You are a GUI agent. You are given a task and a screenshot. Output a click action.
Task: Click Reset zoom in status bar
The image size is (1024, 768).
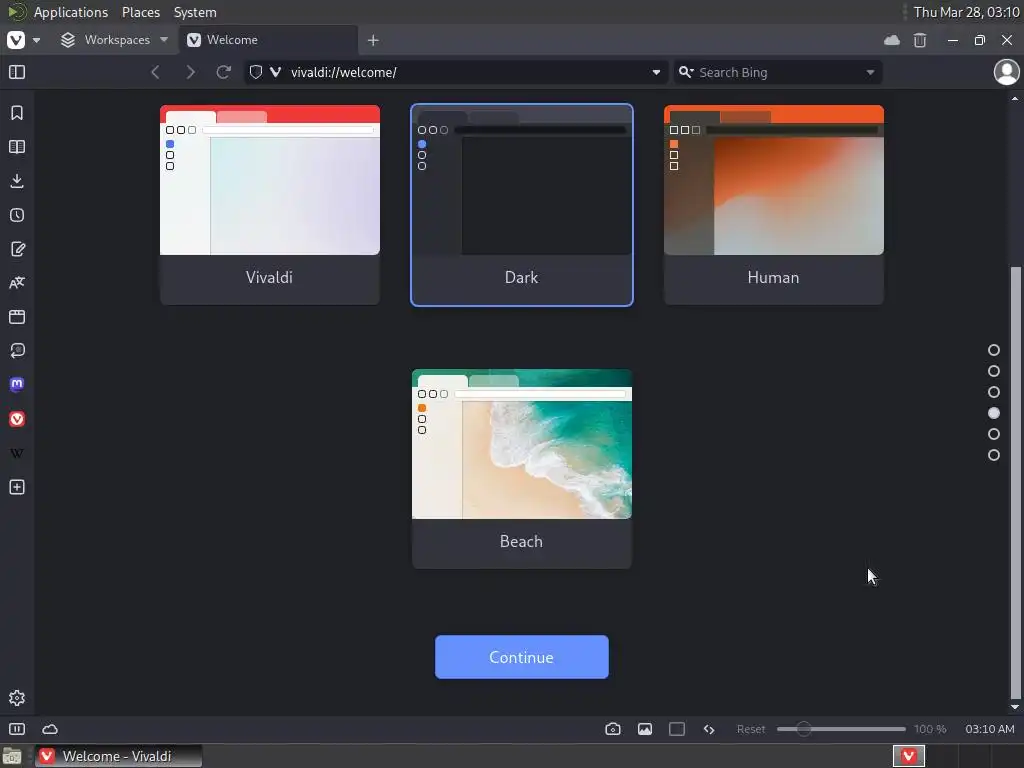(750, 729)
